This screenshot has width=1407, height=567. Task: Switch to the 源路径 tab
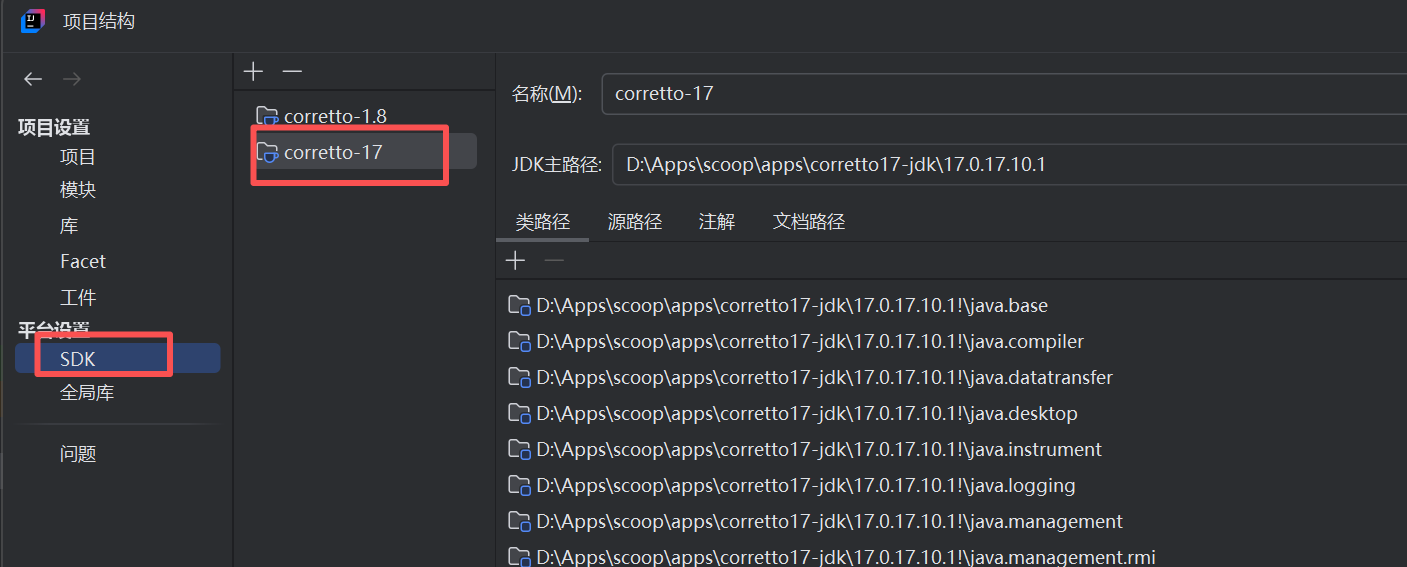pos(635,222)
